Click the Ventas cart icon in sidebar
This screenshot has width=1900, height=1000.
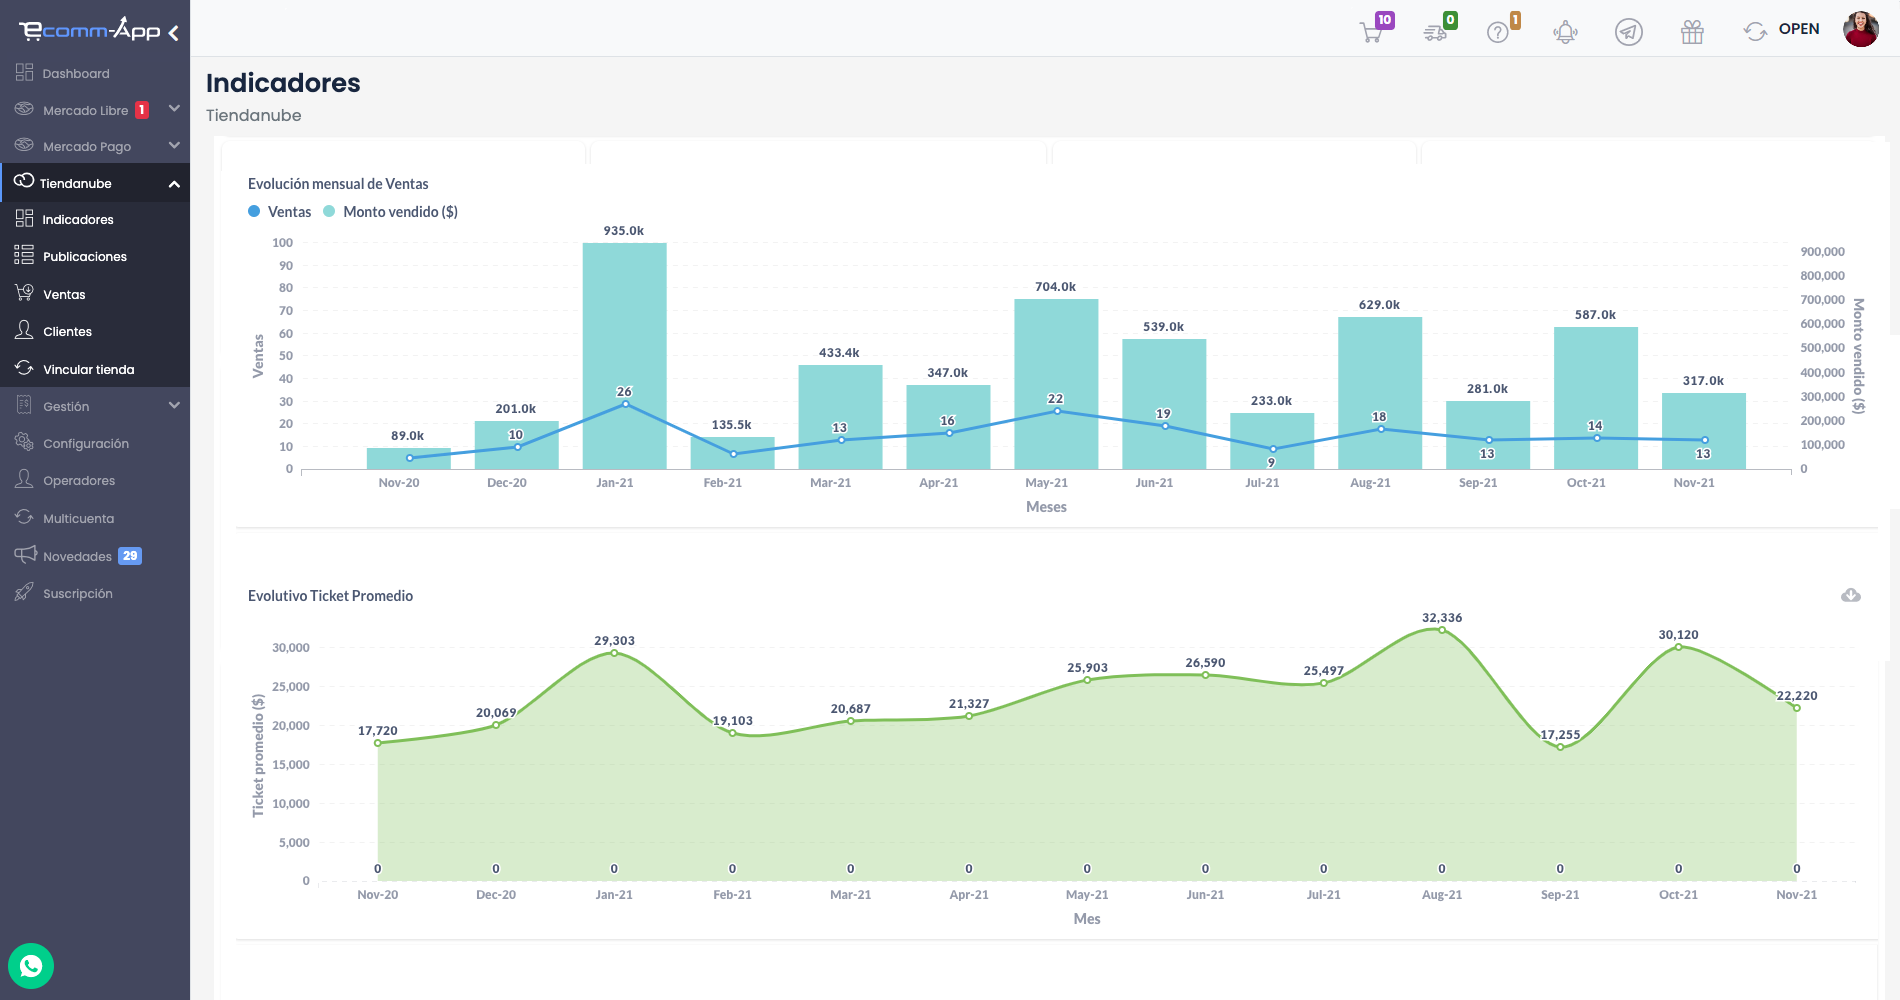[24, 292]
